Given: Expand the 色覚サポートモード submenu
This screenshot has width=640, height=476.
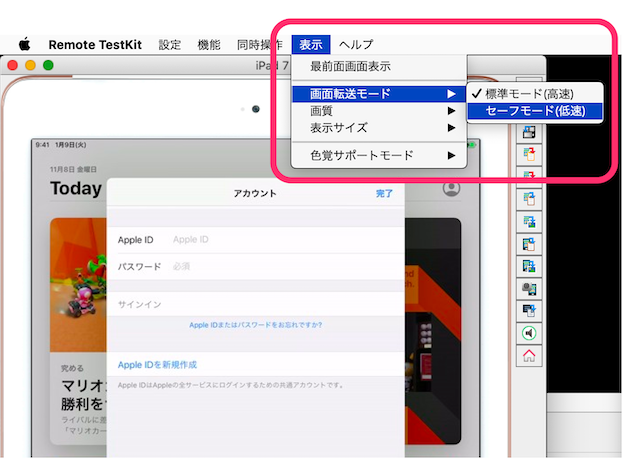Looking at the screenshot, I should pyautogui.click(x=379, y=155).
